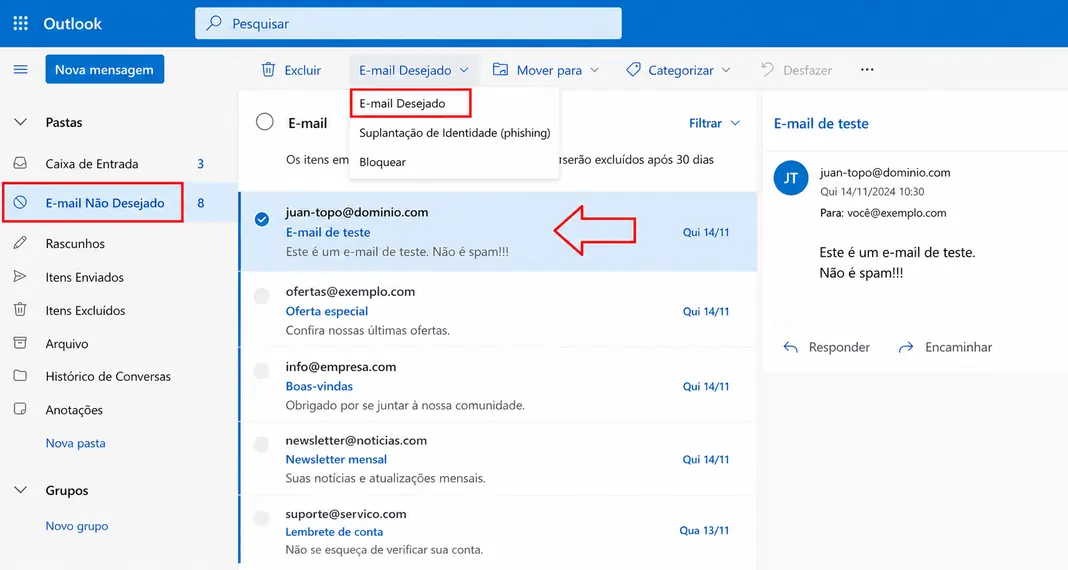Click in the Pesquisar search field
The height and width of the screenshot is (570, 1068).
point(409,23)
